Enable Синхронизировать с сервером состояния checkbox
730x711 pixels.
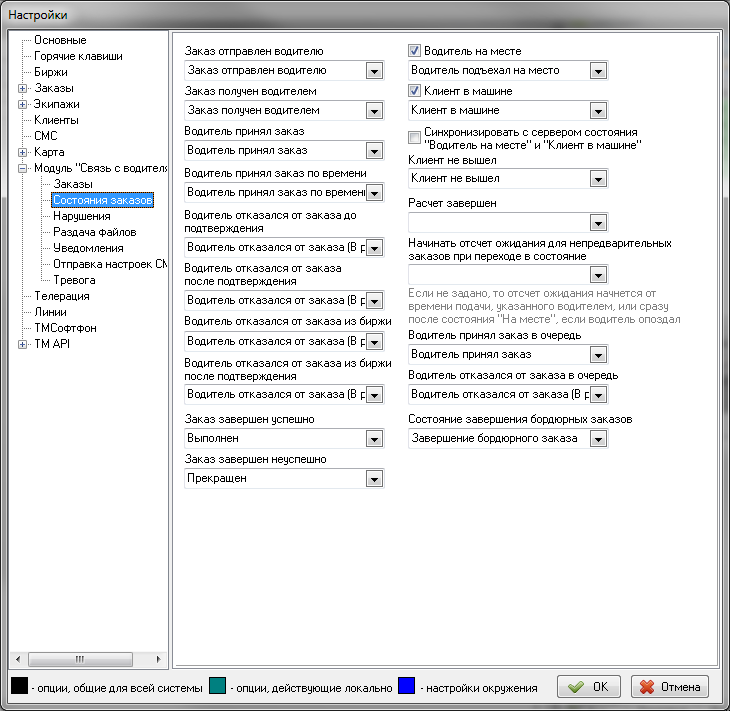coord(415,137)
